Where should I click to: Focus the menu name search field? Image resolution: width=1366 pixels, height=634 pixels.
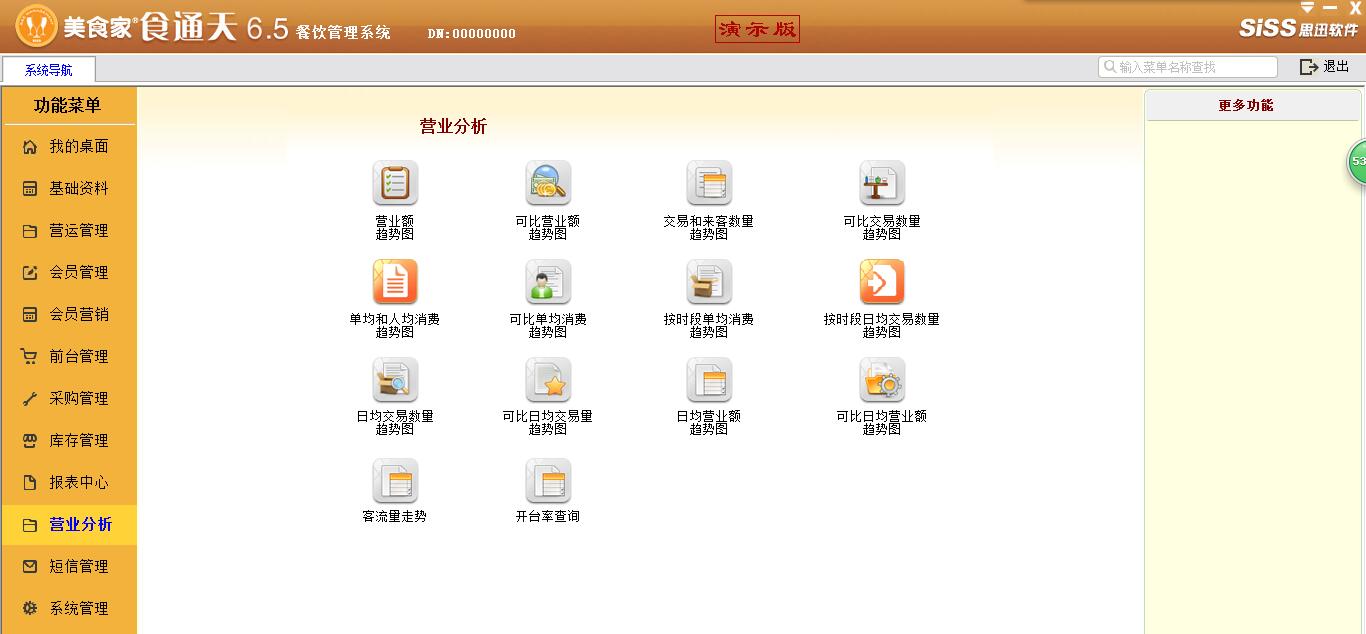click(1188, 67)
